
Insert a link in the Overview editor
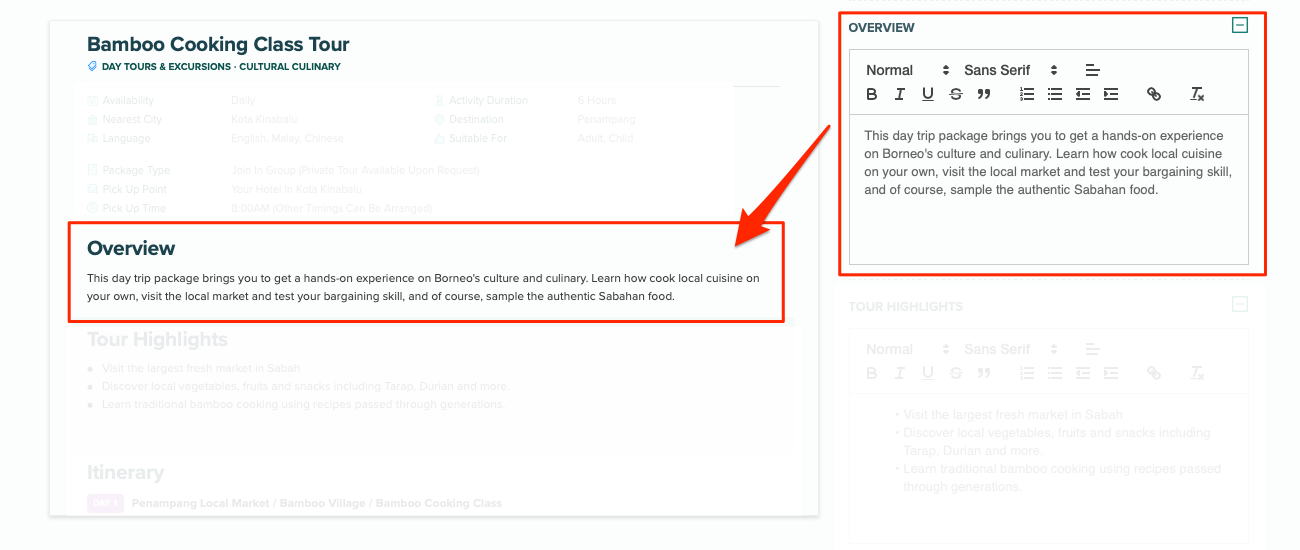click(1154, 94)
